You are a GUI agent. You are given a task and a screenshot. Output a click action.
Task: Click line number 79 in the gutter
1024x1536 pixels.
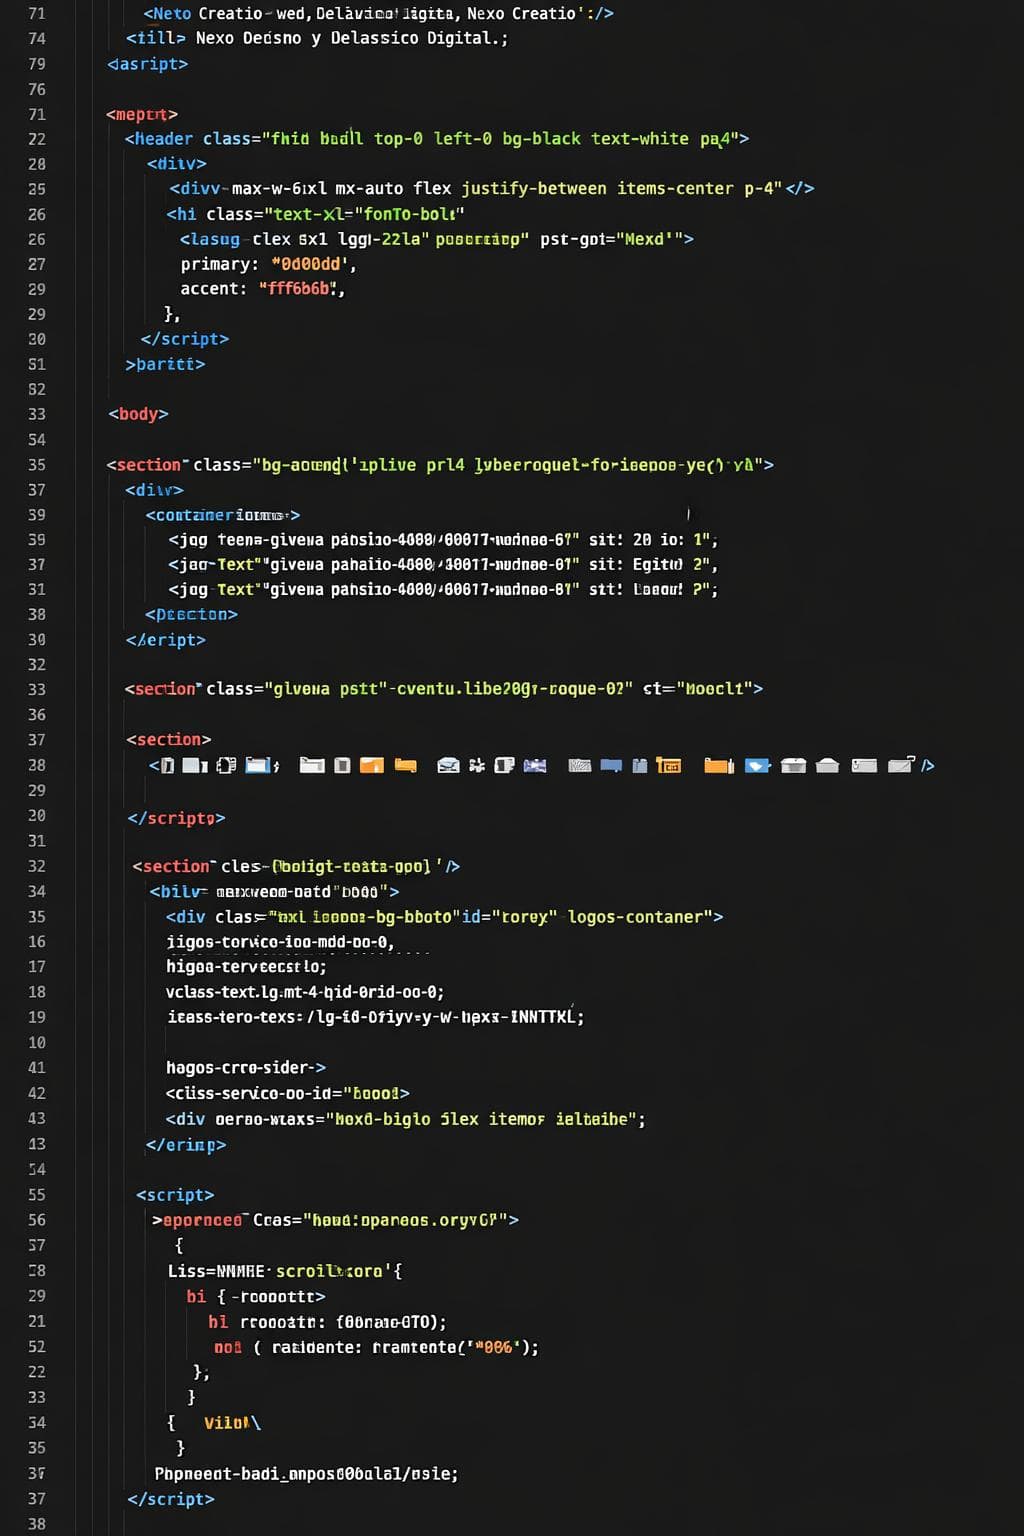point(37,64)
